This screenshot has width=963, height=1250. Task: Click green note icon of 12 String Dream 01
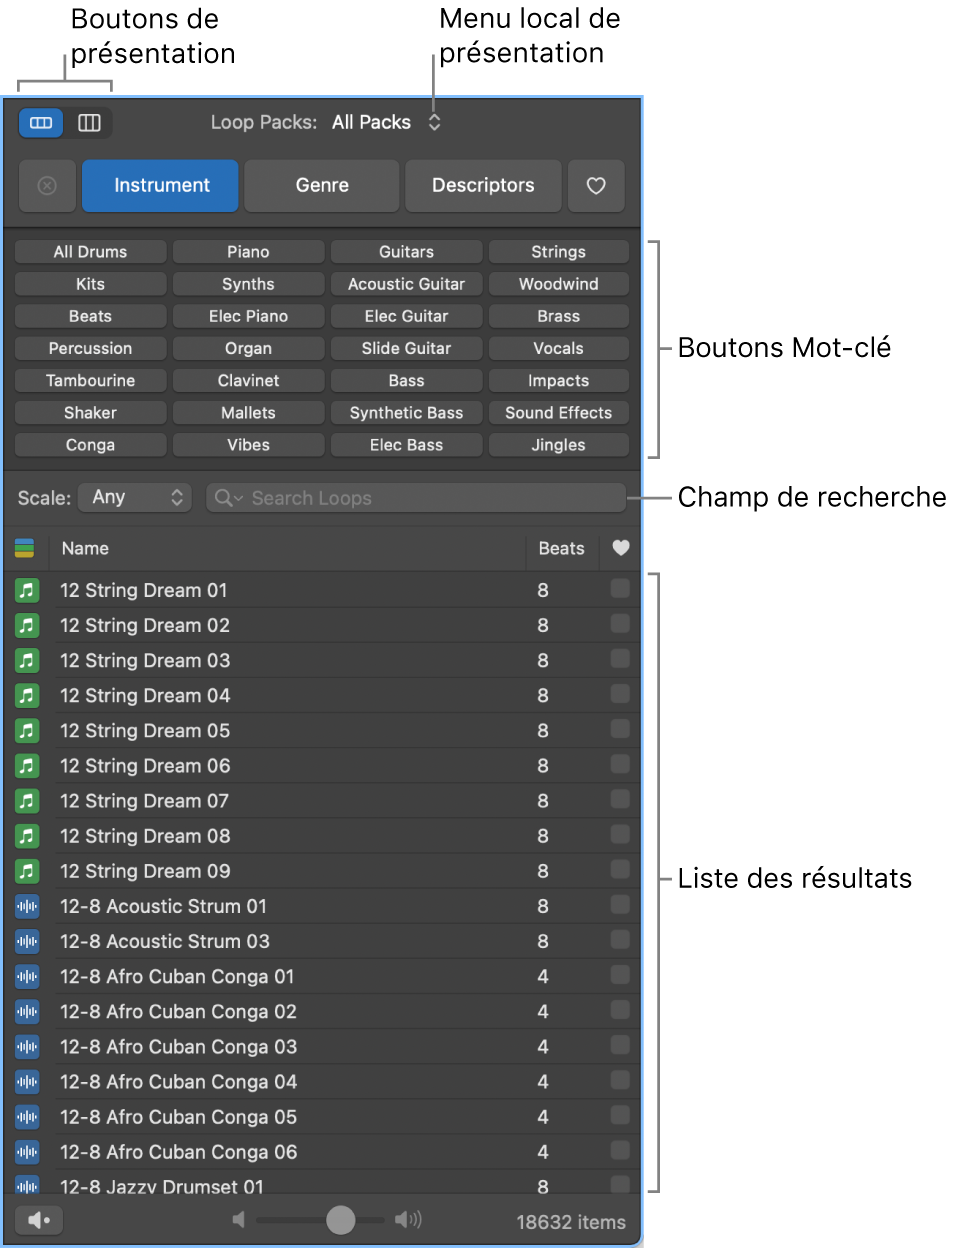tap(27, 590)
